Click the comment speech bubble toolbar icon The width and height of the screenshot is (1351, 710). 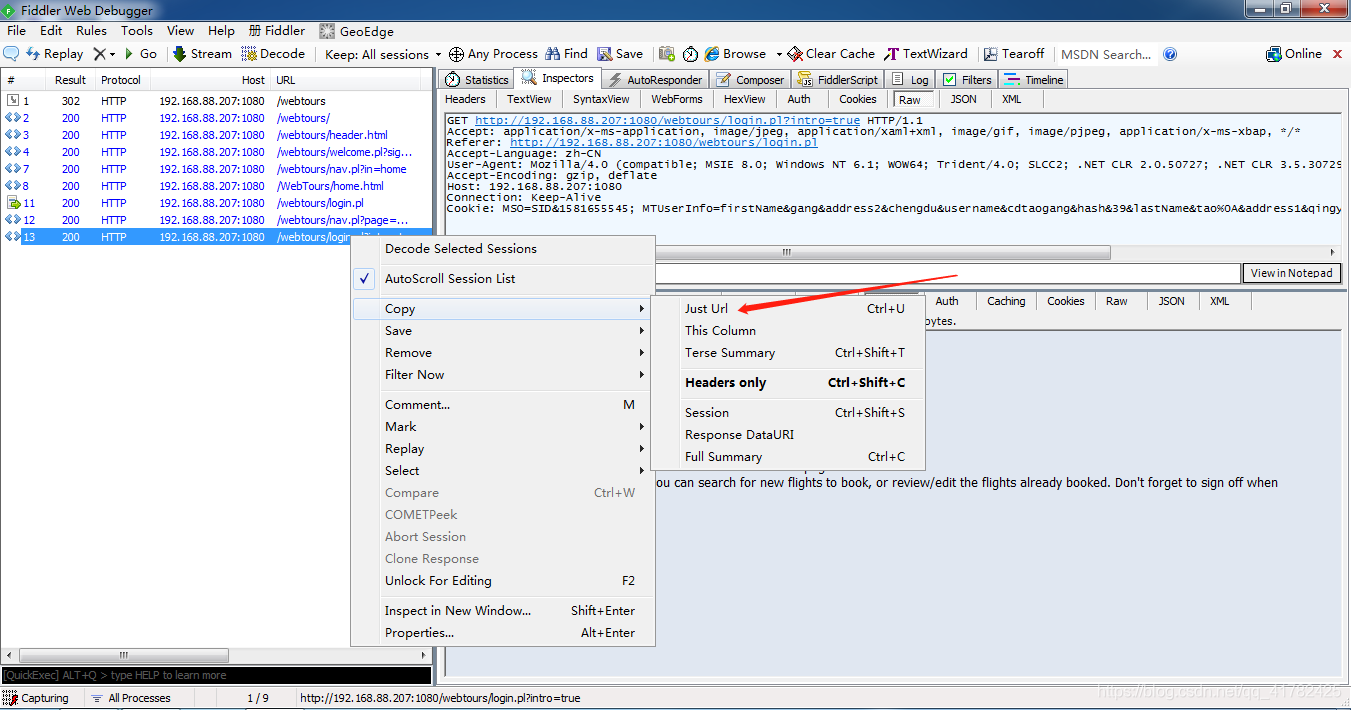pyautogui.click(x=12, y=54)
